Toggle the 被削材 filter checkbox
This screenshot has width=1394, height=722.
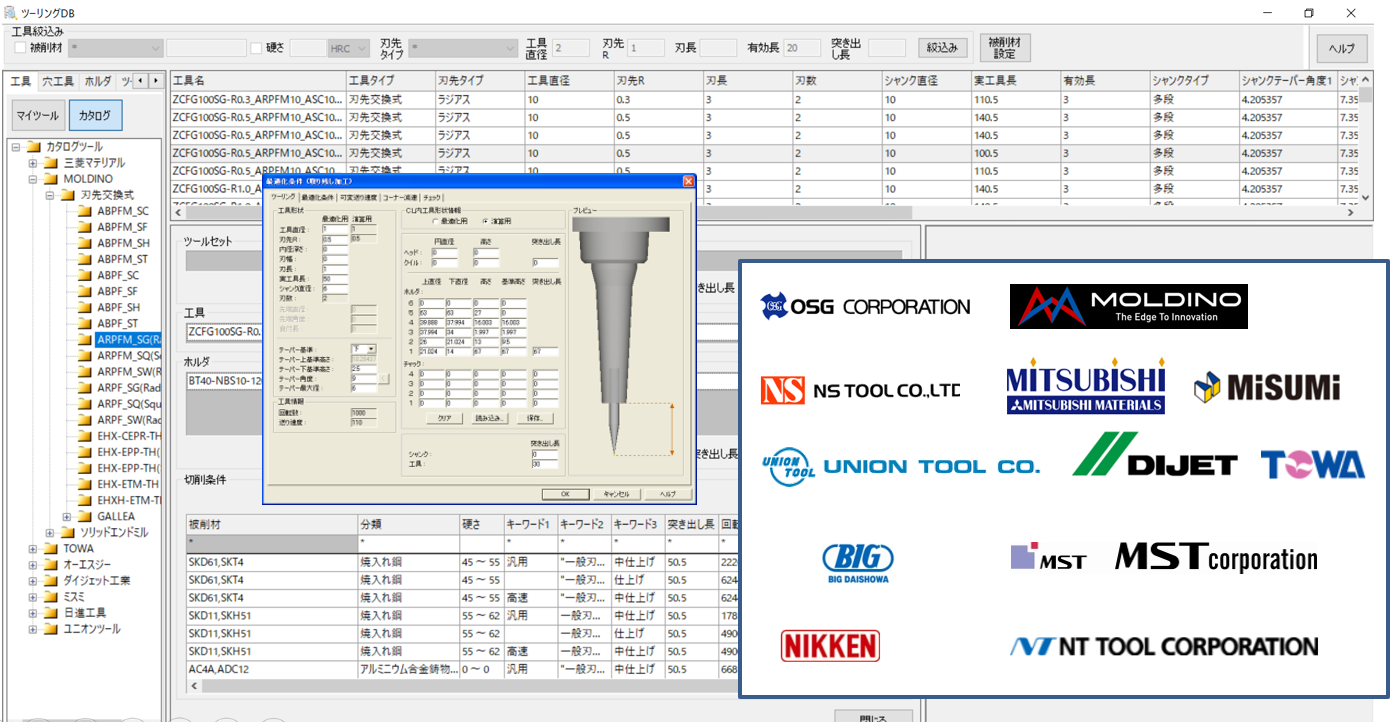(x=20, y=48)
